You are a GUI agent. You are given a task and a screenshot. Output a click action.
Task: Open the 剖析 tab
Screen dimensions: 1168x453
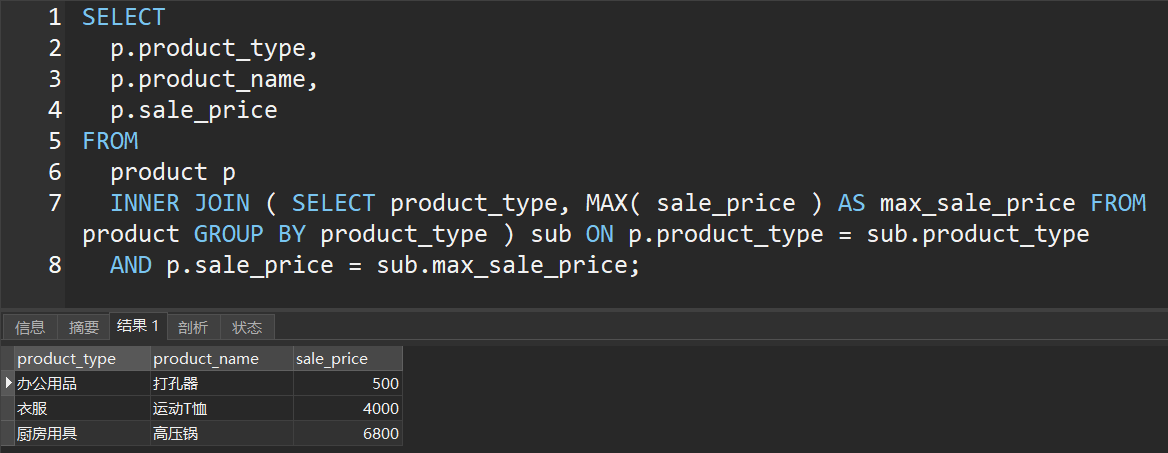[193, 327]
